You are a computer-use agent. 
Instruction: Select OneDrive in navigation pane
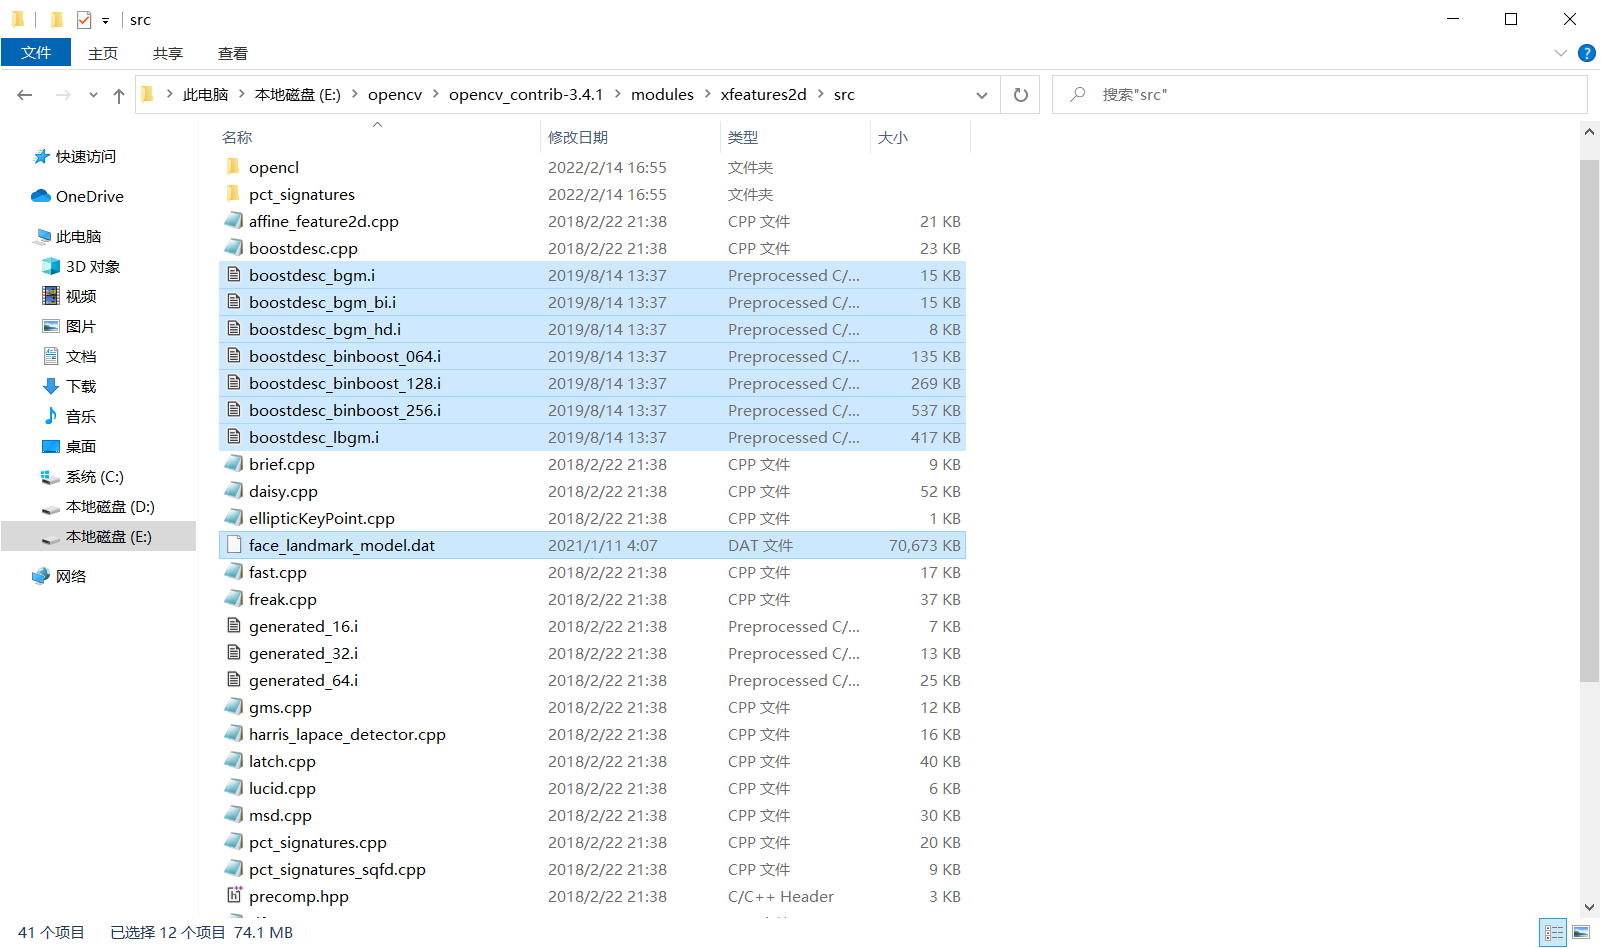pyautogui.click(x=90, y=197)
